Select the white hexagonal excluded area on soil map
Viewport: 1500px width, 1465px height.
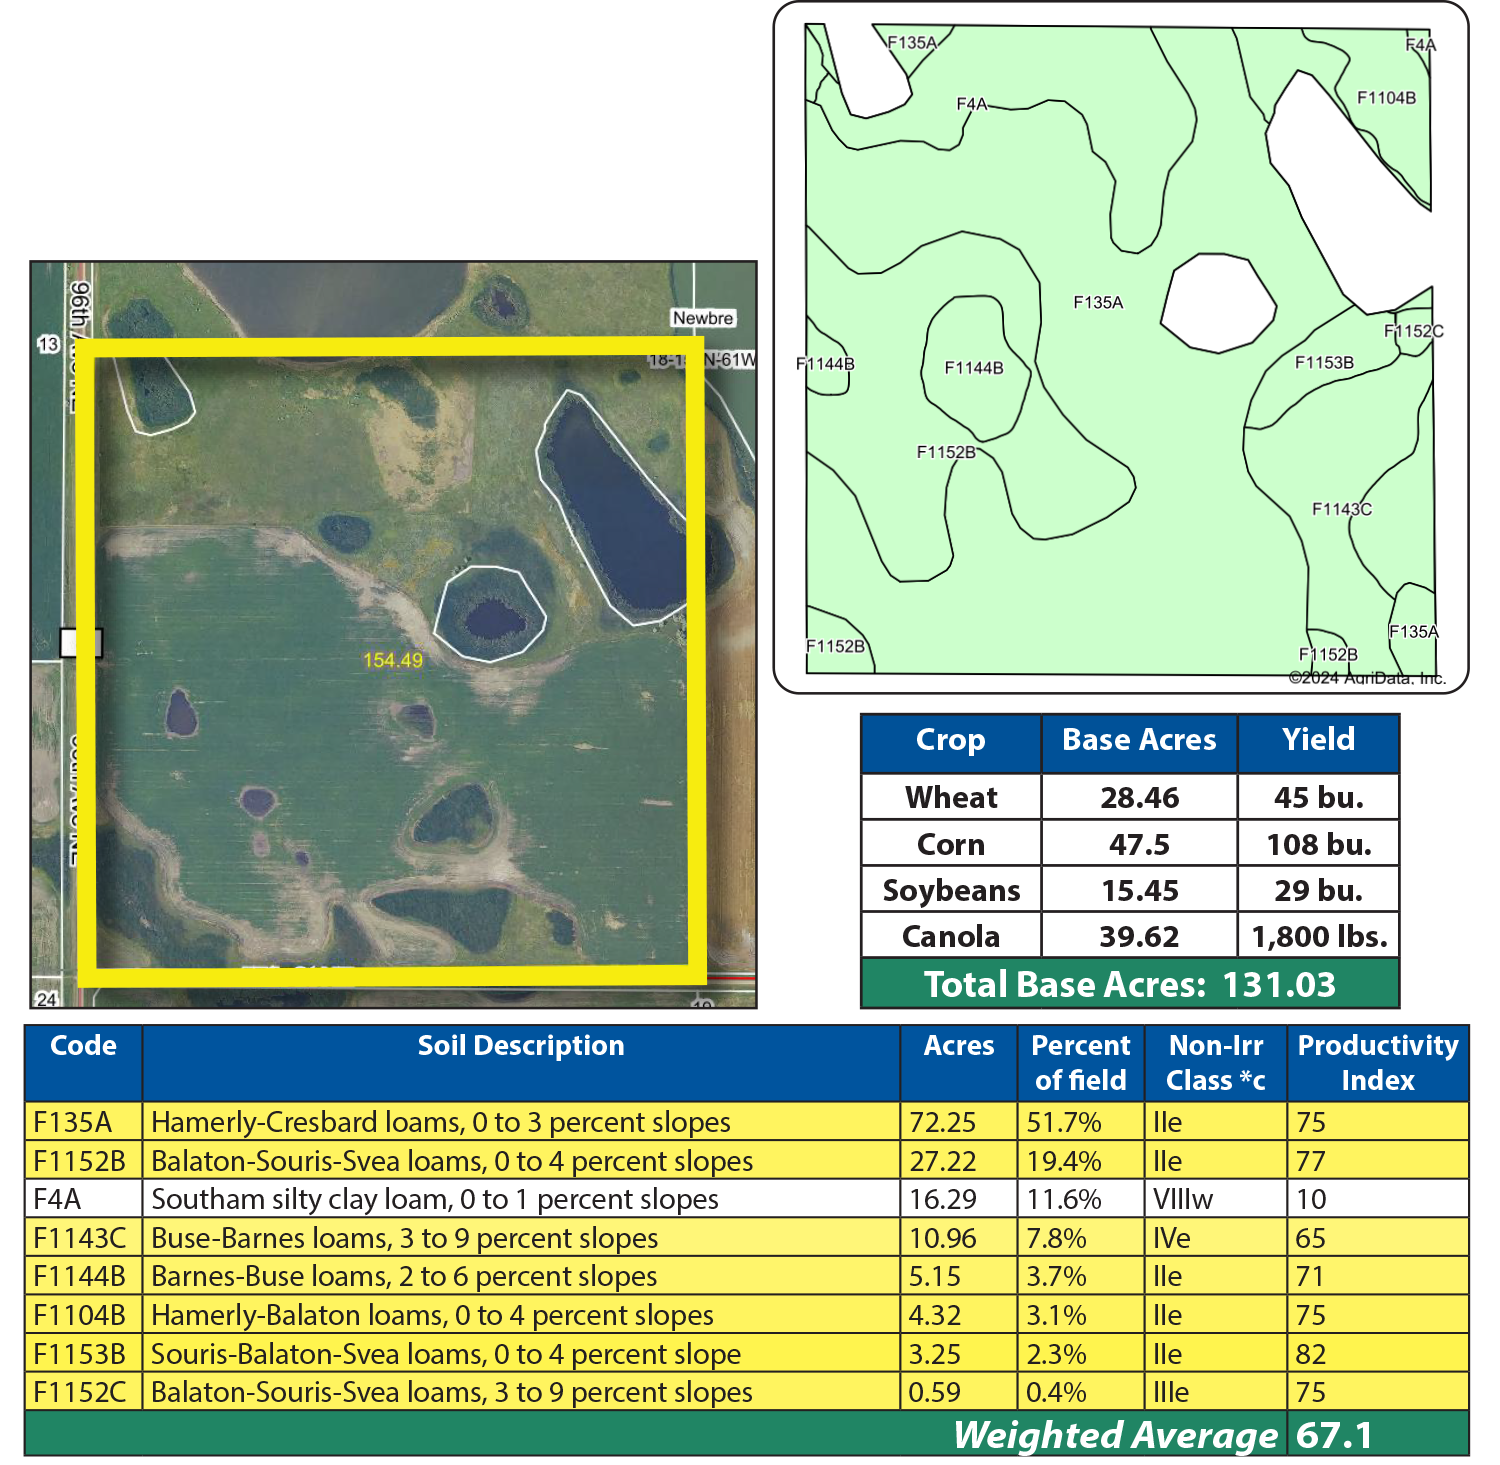[1217, 303]
